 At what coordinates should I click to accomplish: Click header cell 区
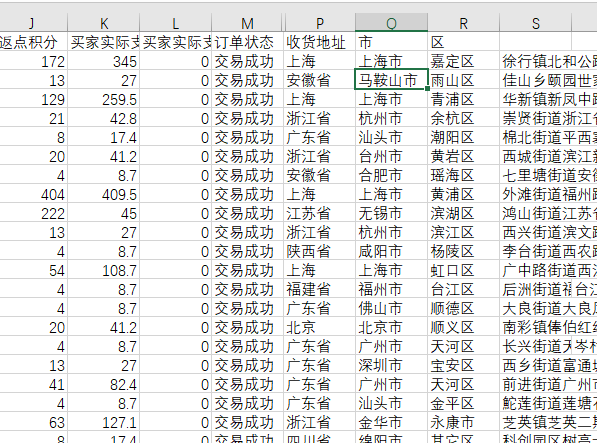click(463, 41)
